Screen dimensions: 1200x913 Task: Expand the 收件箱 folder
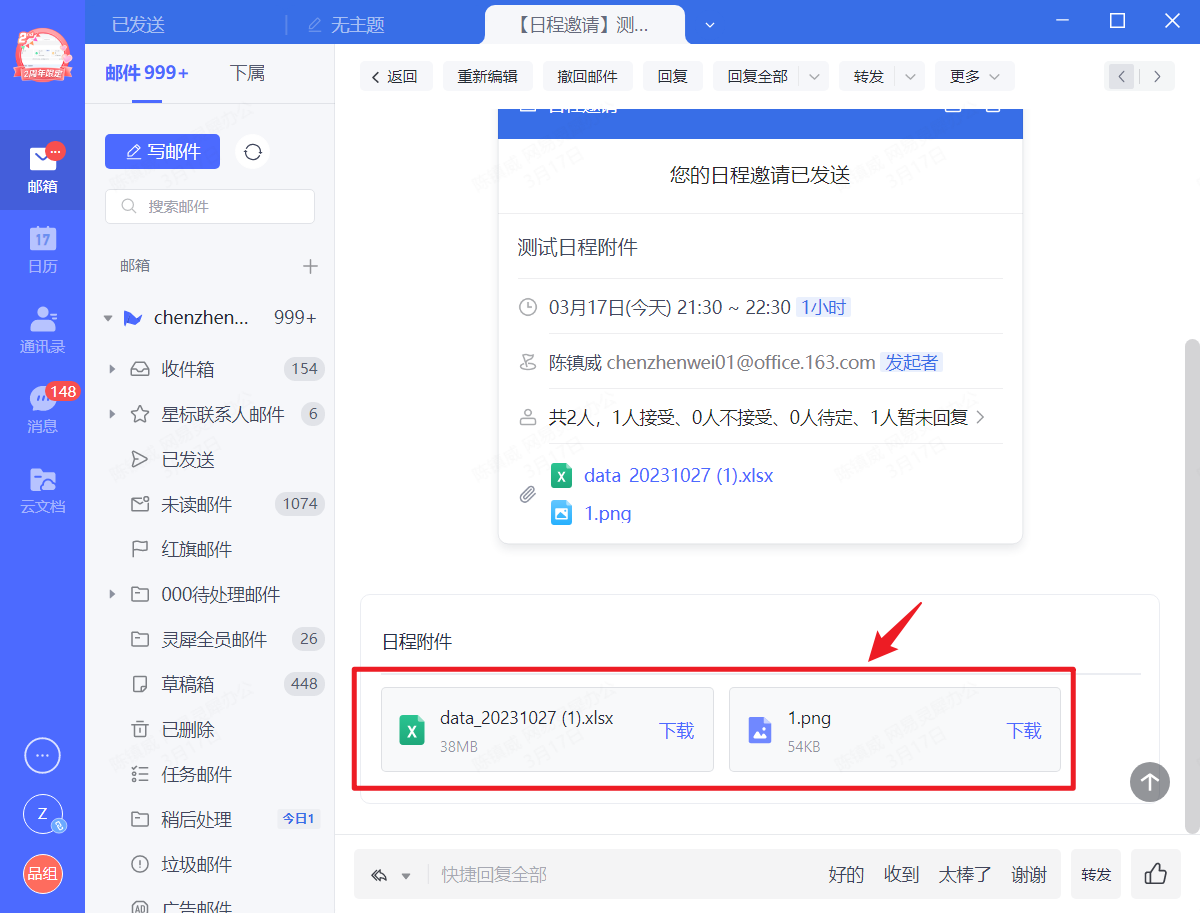(112, 369)
